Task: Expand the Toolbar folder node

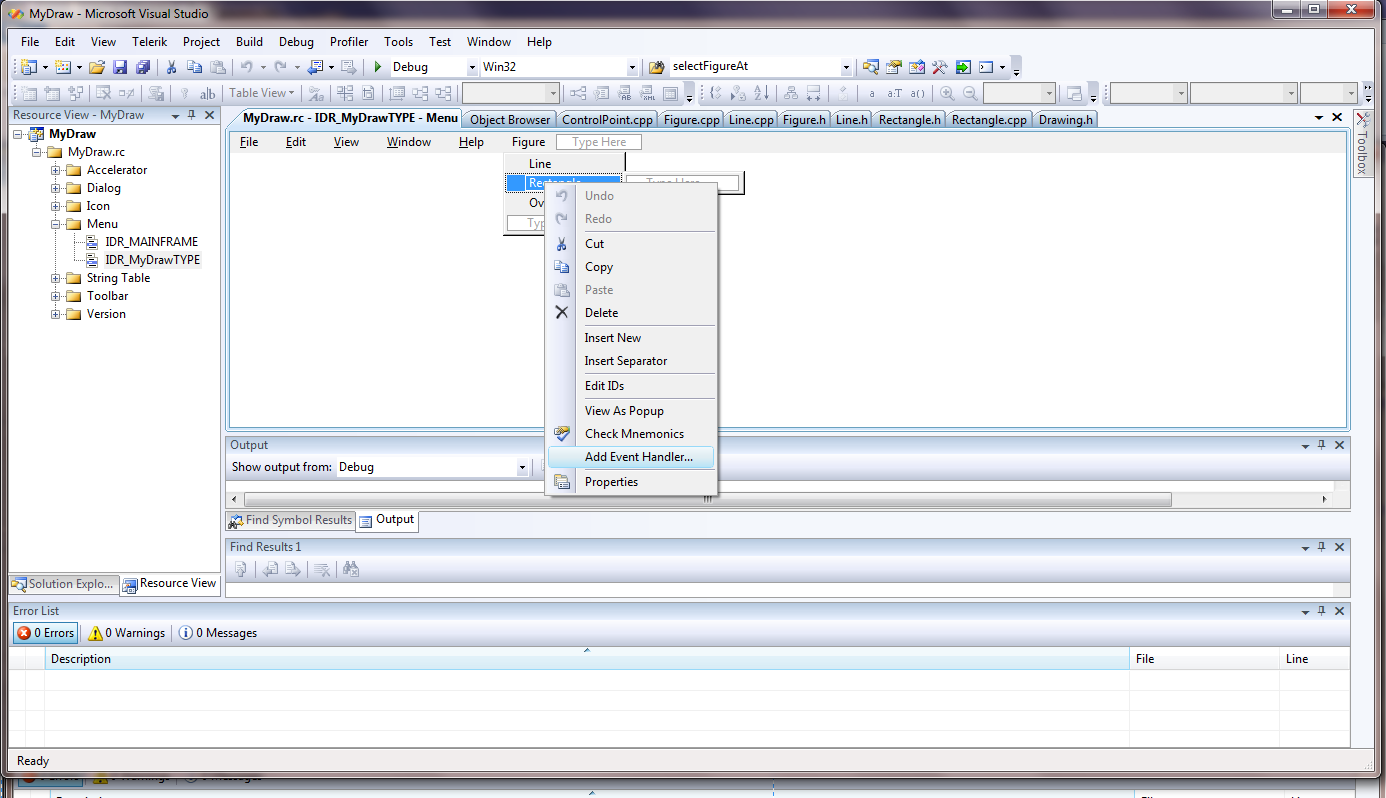Action: 56,296
